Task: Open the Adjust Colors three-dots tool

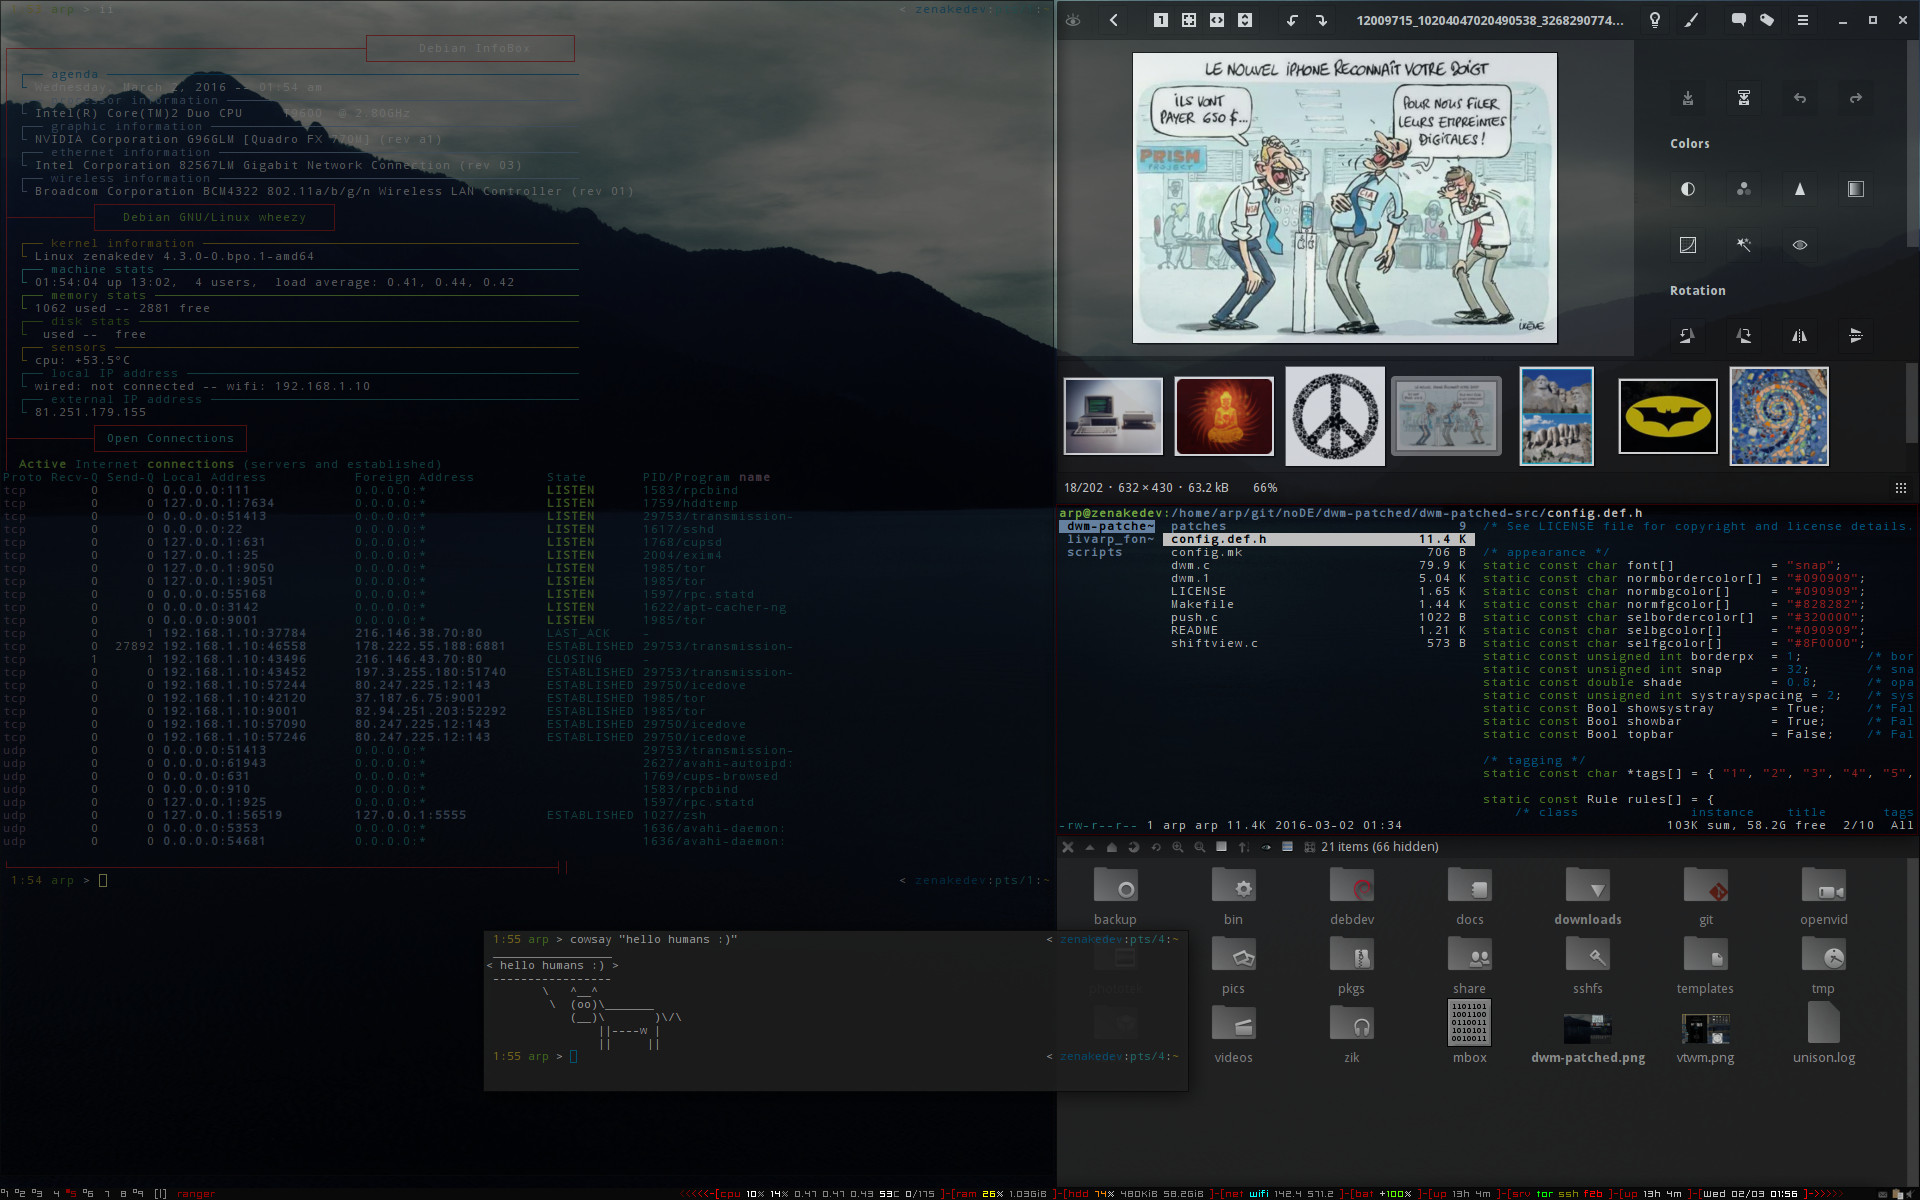Action: click(x=1744, y=189)
